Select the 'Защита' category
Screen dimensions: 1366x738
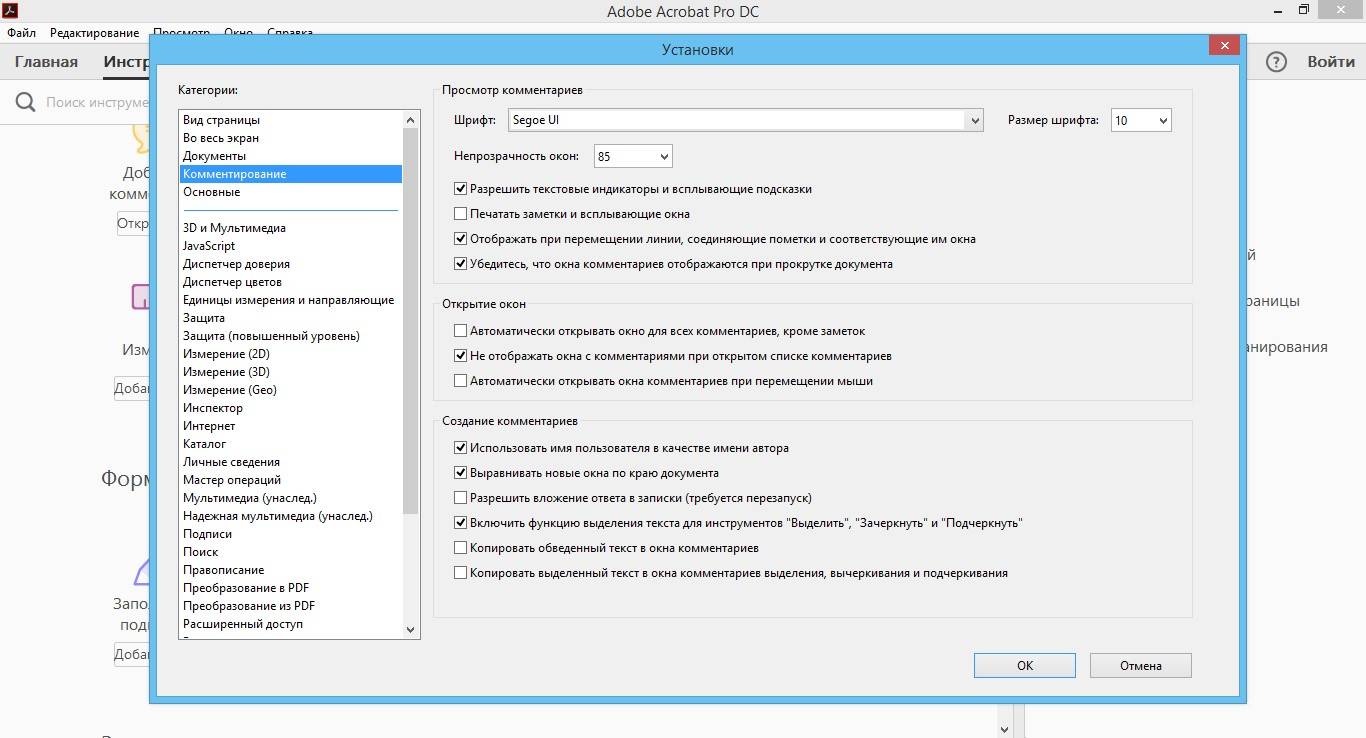click(x=290, y=318)
